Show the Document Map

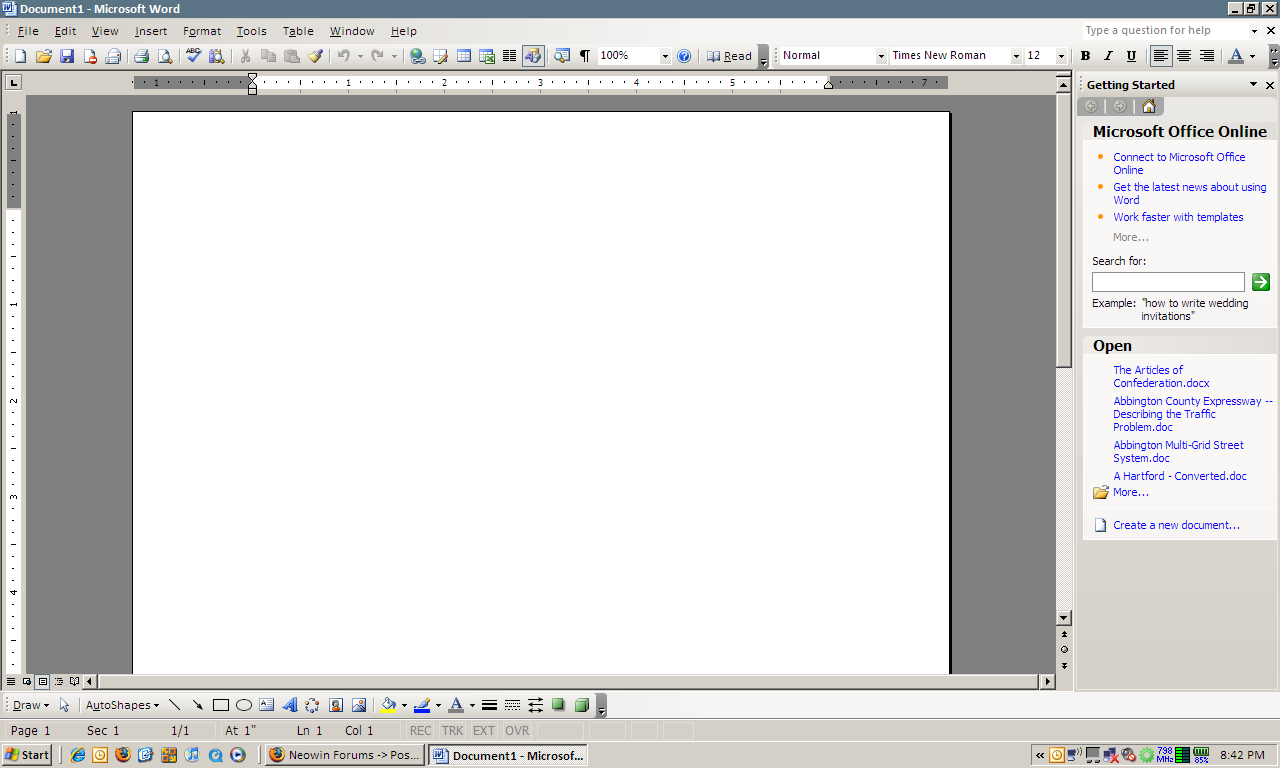pyautogui.click(x=562, y=56)
